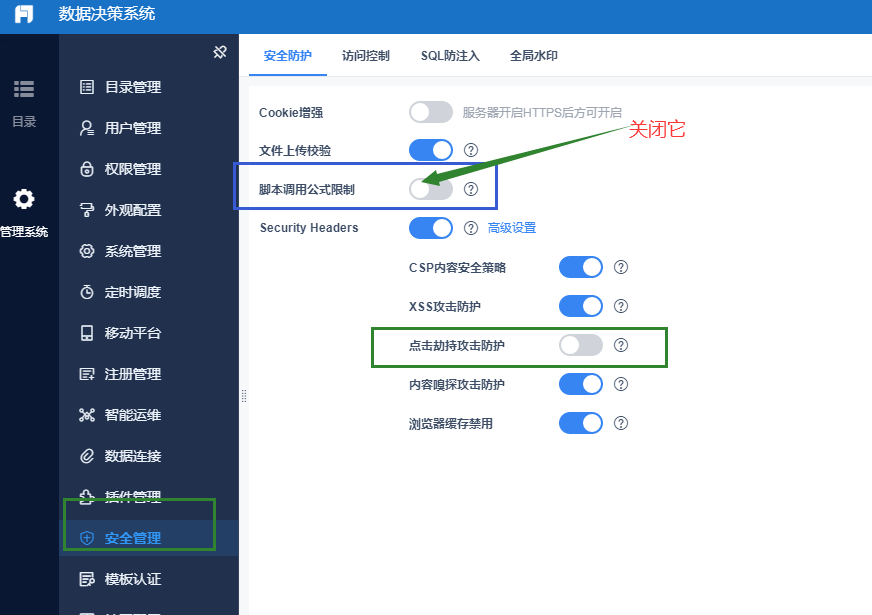Show help for 浏览器缓存禁用
The image size is (872, 615).
(621, 423)
